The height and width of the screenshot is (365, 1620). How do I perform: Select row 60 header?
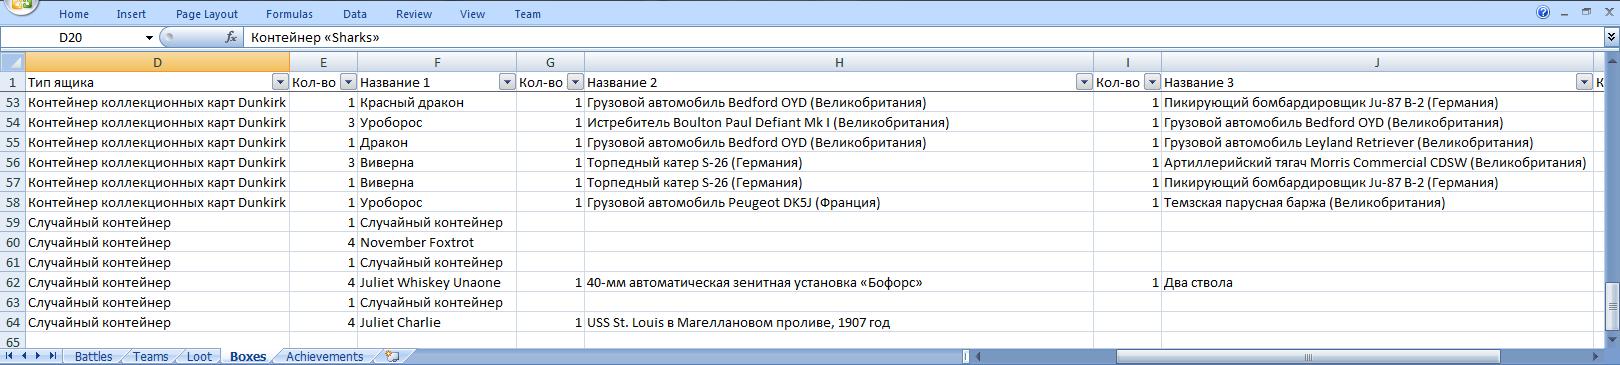click(x=12, y=242)
